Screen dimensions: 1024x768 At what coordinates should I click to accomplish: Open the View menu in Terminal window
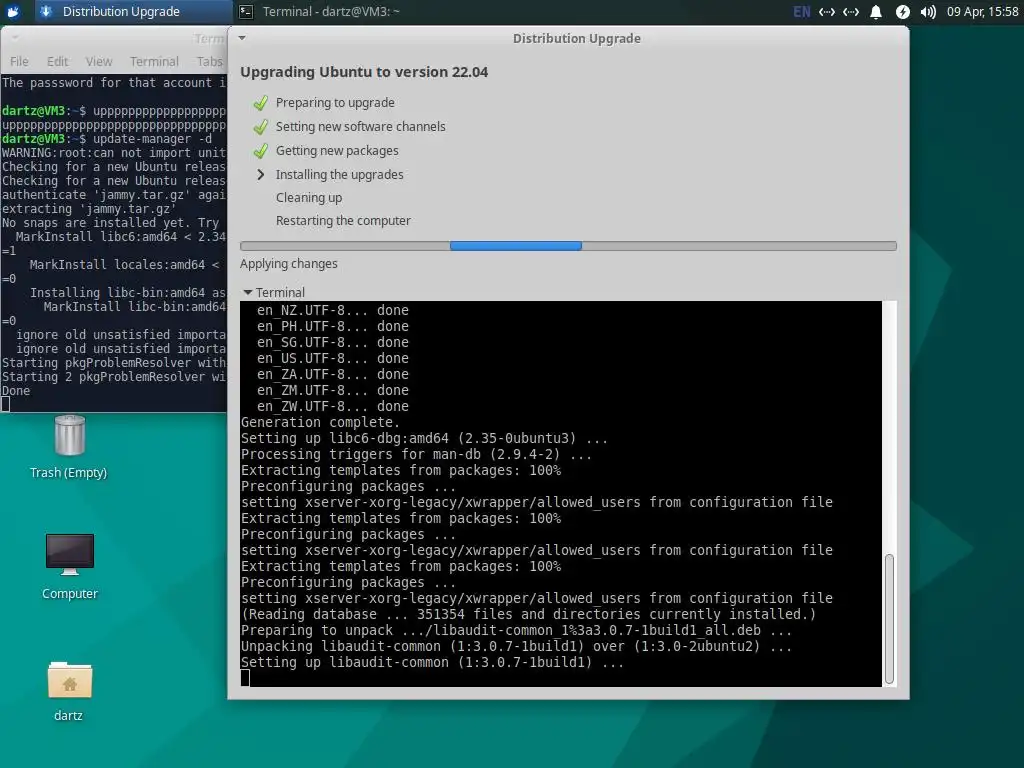coord(99,61)
